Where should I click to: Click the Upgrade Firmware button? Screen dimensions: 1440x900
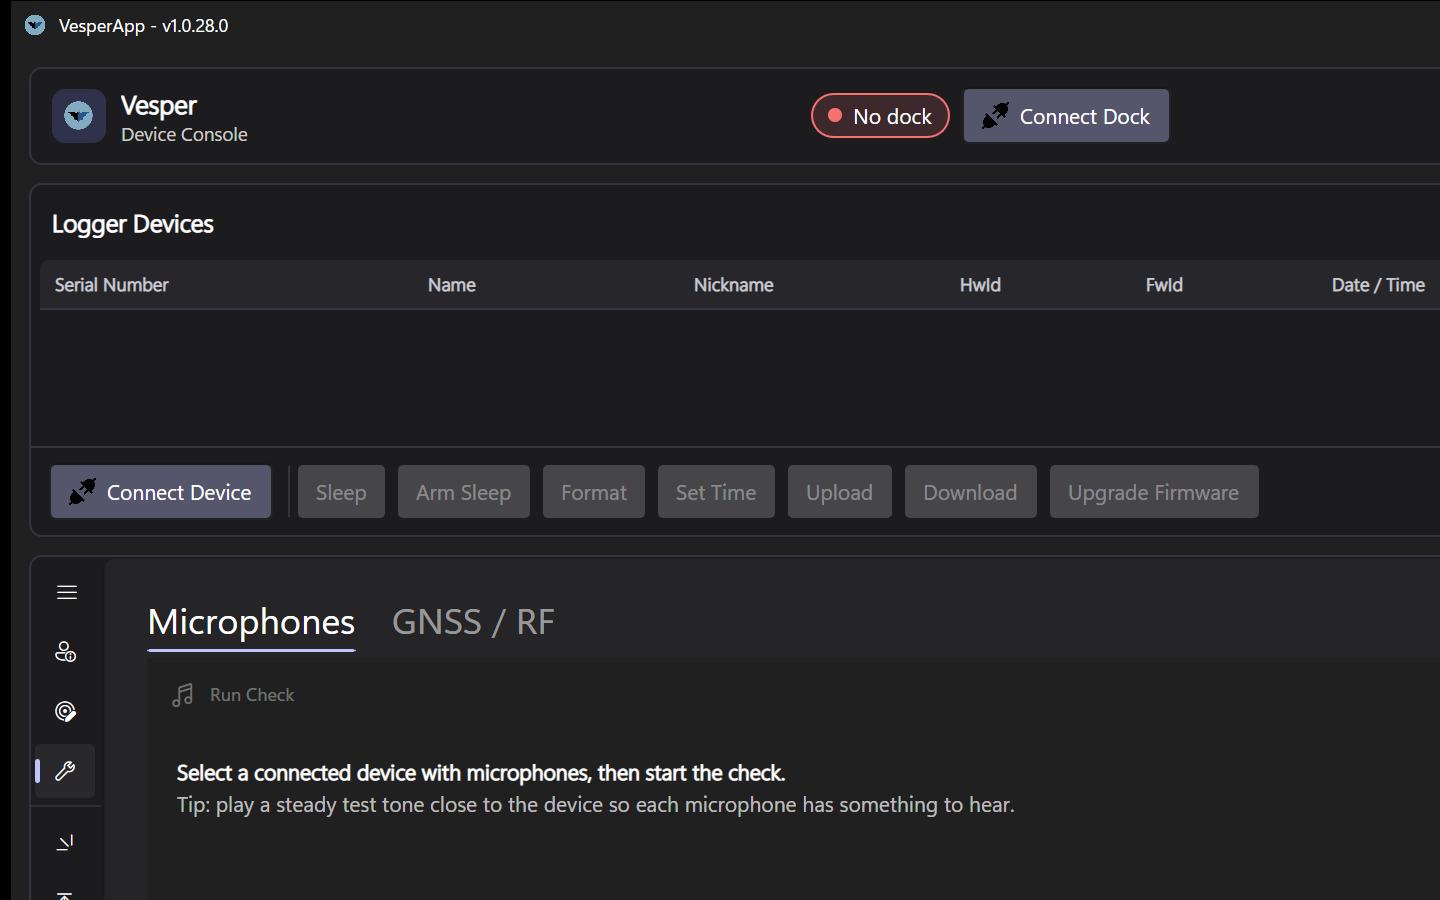point(1154,492)
